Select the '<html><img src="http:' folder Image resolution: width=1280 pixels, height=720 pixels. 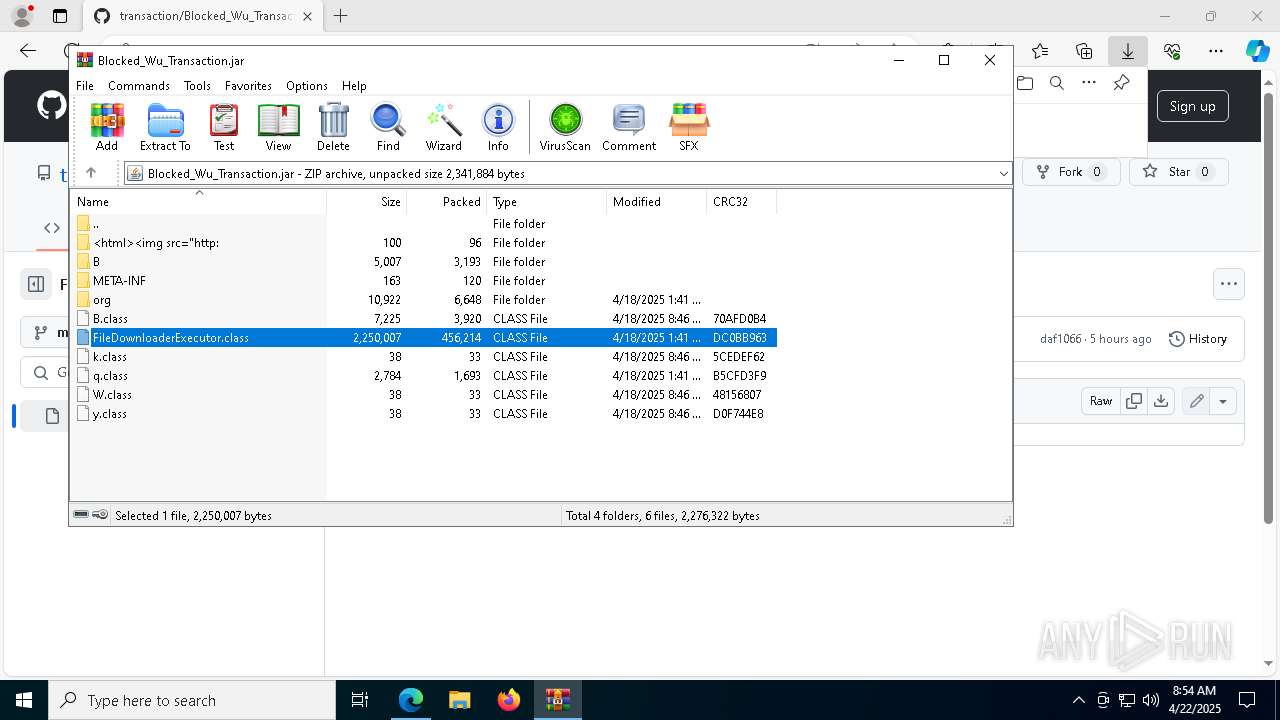(424, 243)
